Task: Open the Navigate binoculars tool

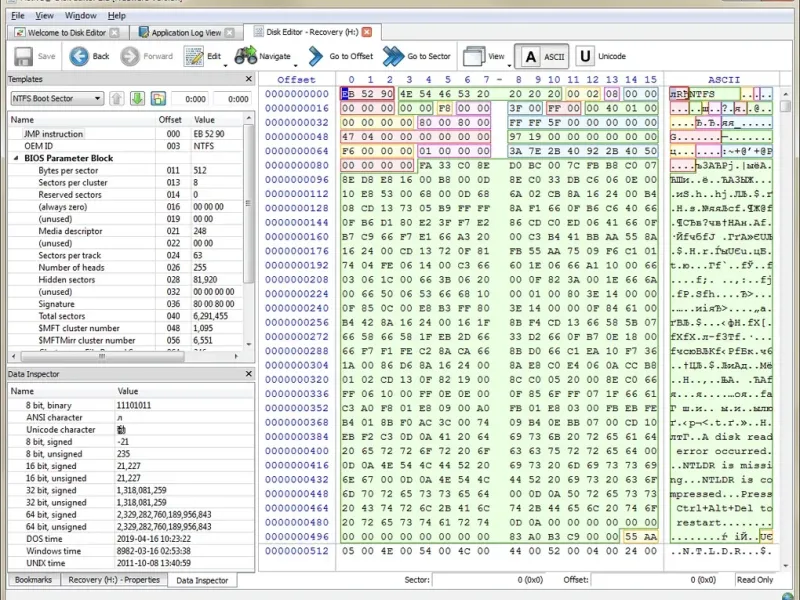Action: (x=245, y=56)
